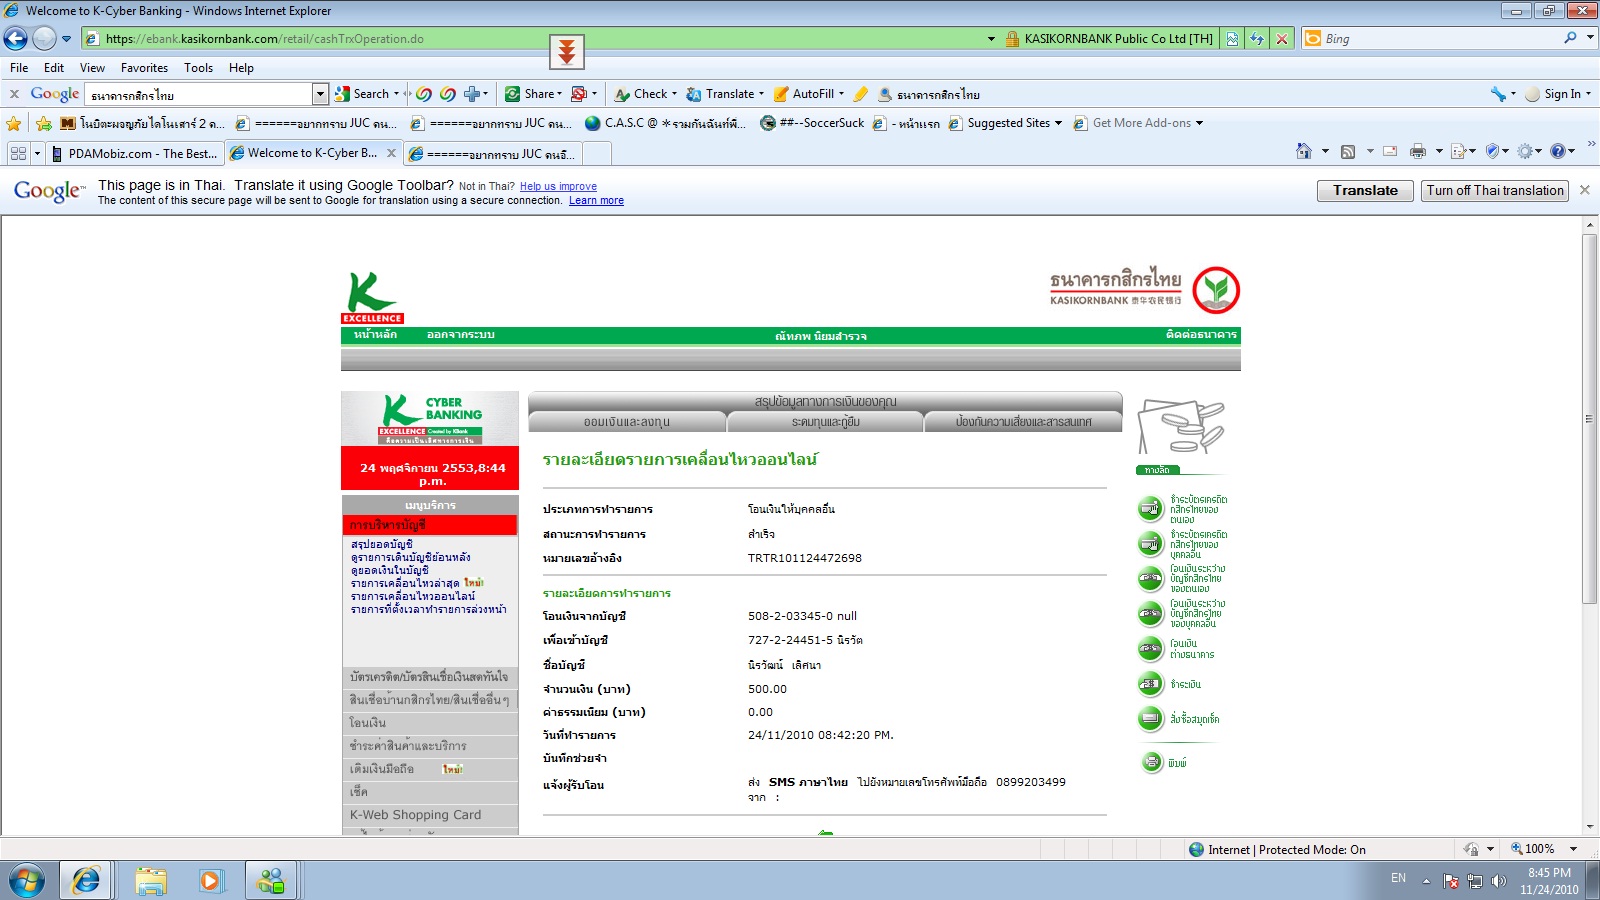Click Turn off Thai translation button
The image size is (1600, 900).
pyautogui.click(x=1494, y=191)
